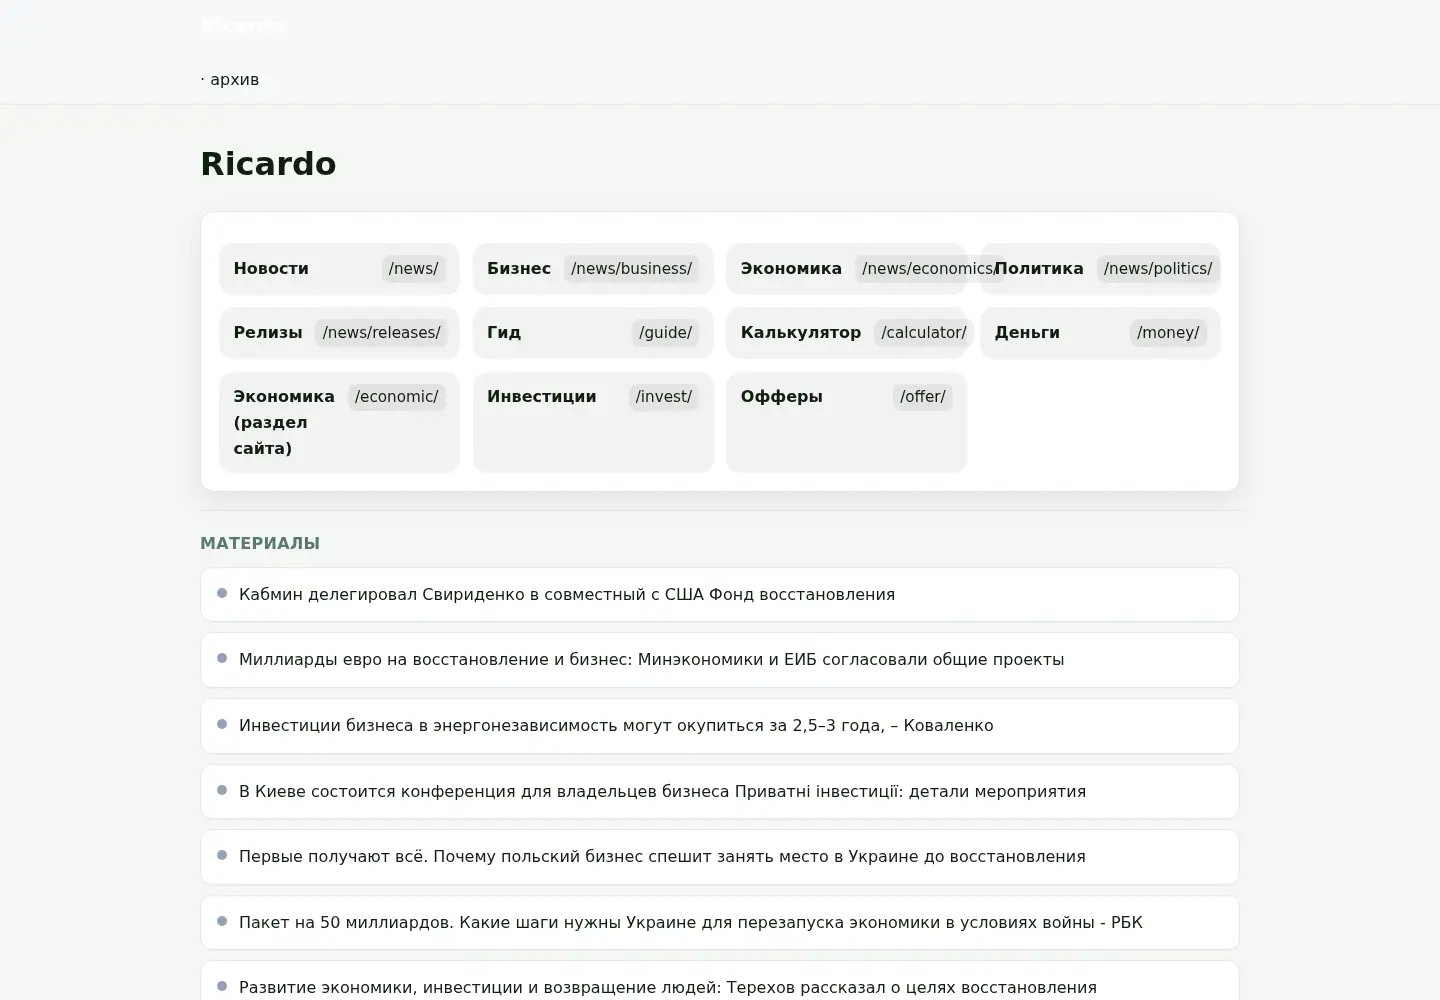
Task: Open the архив link in header
Action: tap(235, 79)
